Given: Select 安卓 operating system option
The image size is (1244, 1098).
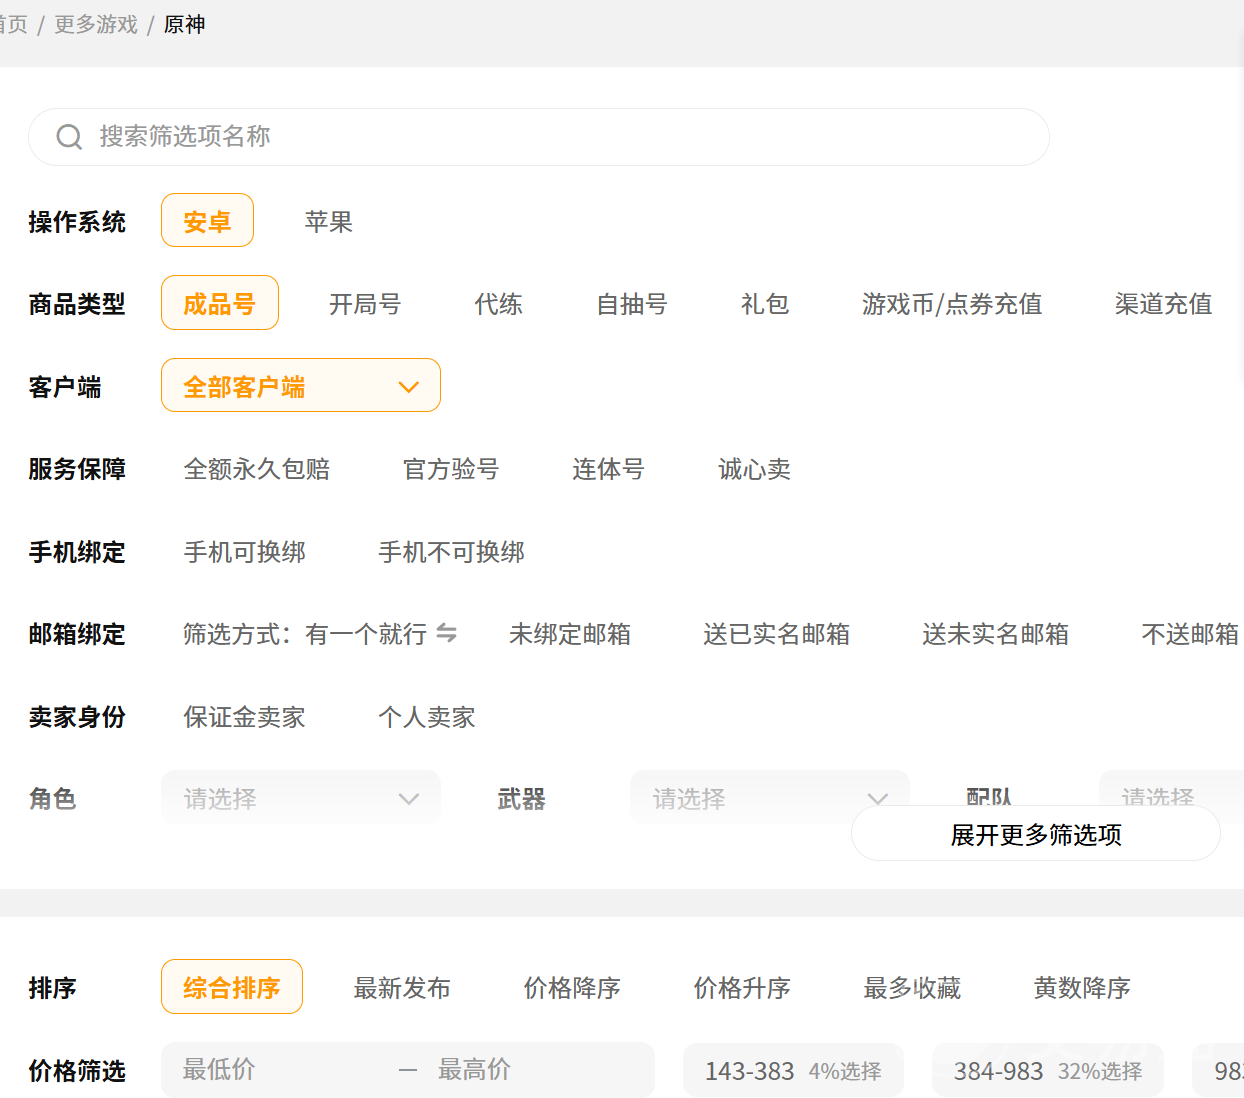Looking at the screenshot, I should tap(207, 221).
